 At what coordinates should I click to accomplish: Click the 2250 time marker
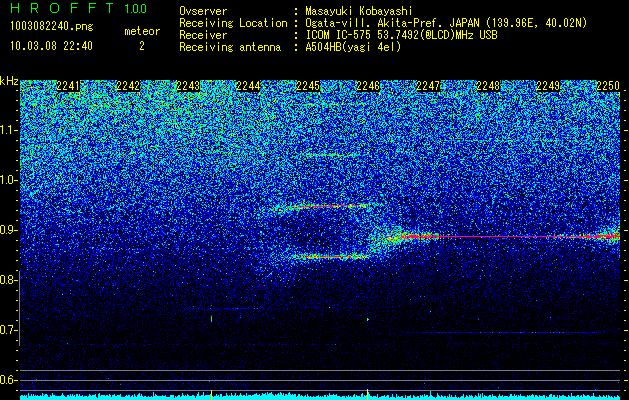608,86
